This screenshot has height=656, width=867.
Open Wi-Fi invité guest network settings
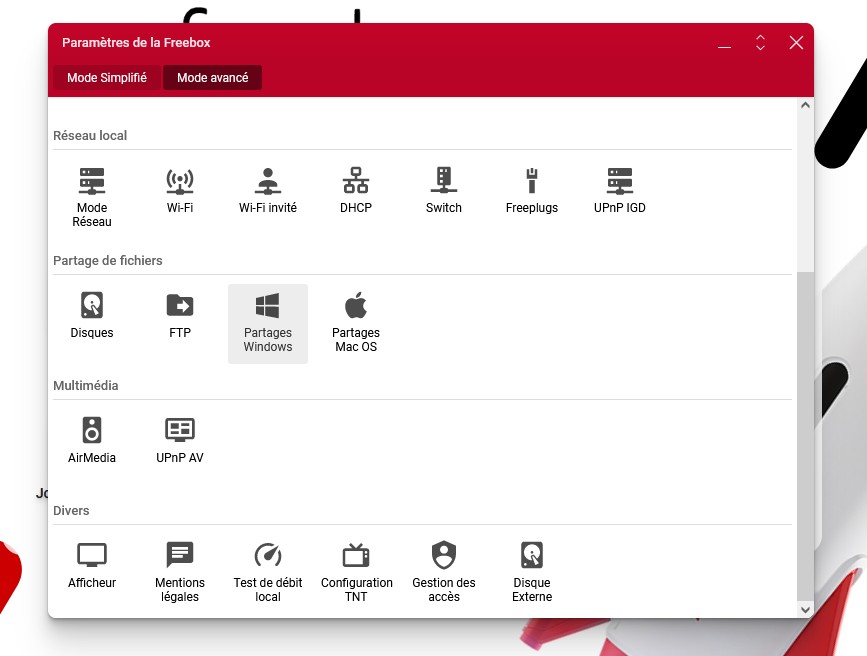tap(267, 190)
